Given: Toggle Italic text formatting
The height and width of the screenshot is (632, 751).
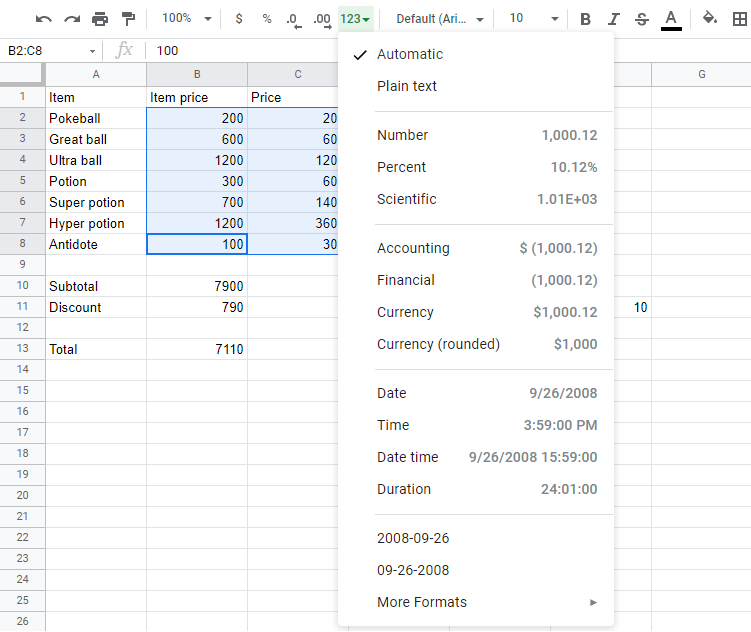Looking at the screenshot, I should 613,19.
